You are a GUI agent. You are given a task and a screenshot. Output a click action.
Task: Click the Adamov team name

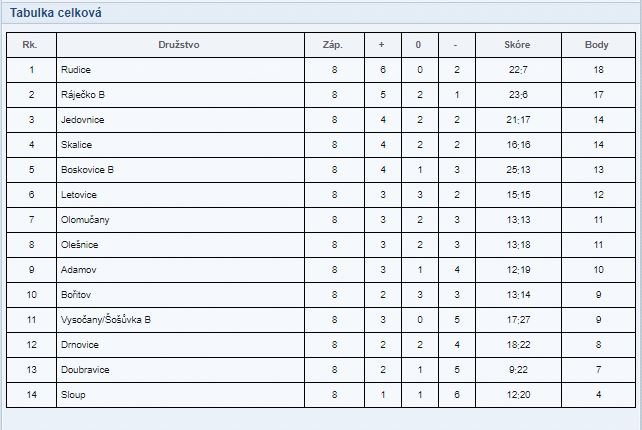pos(78,269)
